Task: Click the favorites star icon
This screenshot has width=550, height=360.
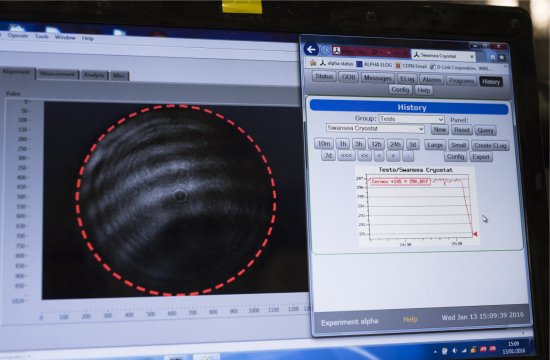Action: click(x=502, y=57)
